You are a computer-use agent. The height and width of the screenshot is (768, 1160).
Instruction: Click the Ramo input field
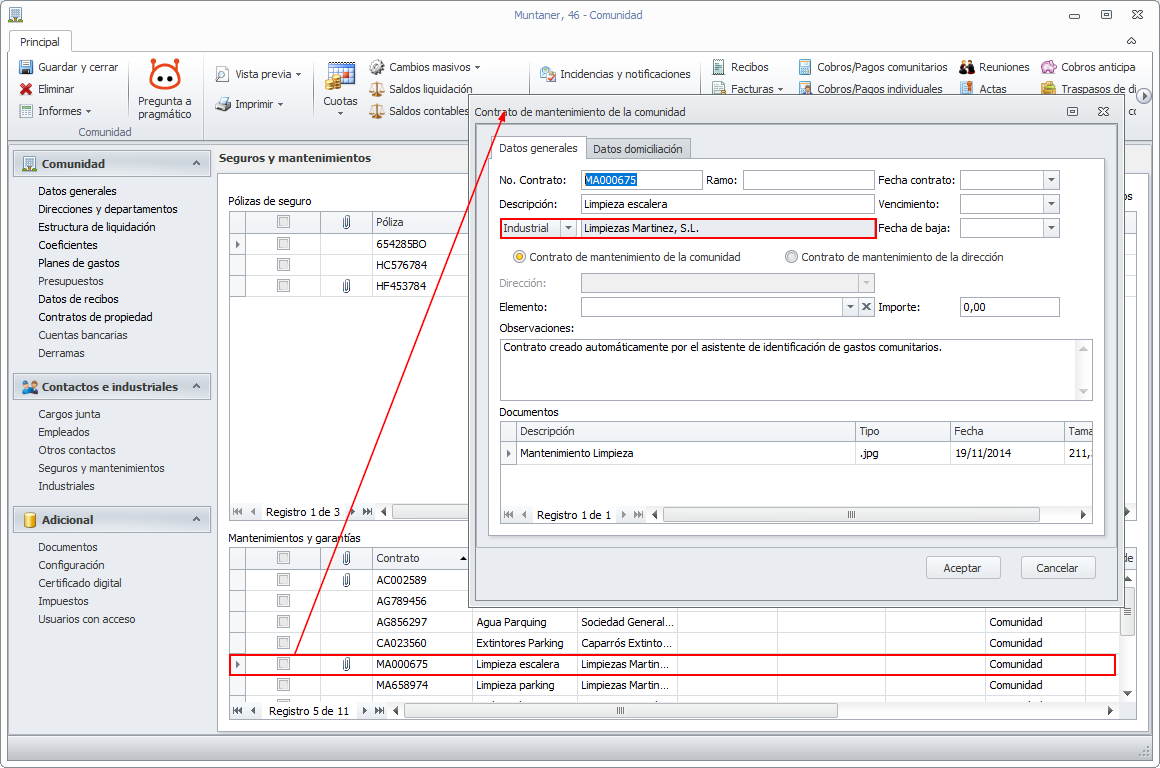809,180
